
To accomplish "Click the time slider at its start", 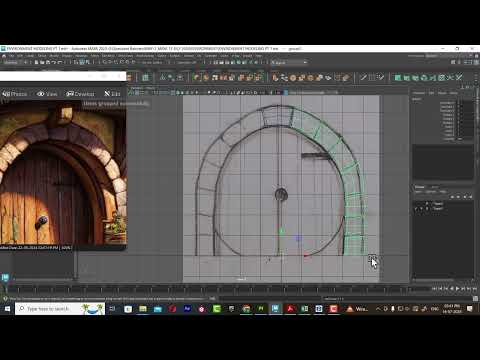I will pos(6,289).
